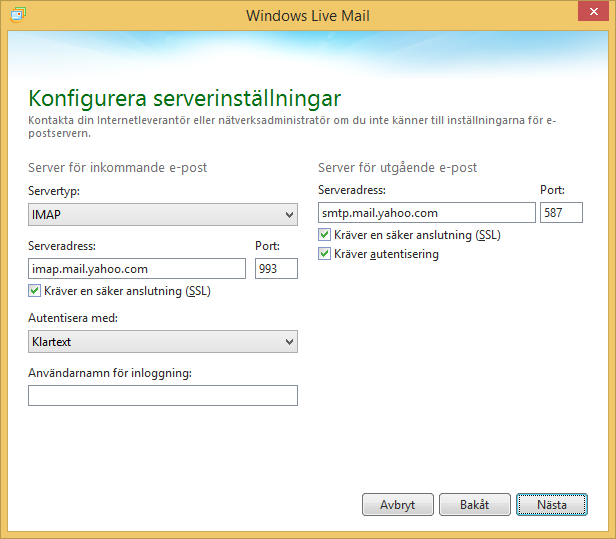Click the Servertyp label
The height and width of the screenshot is (539, 616).
coord(54,191)
